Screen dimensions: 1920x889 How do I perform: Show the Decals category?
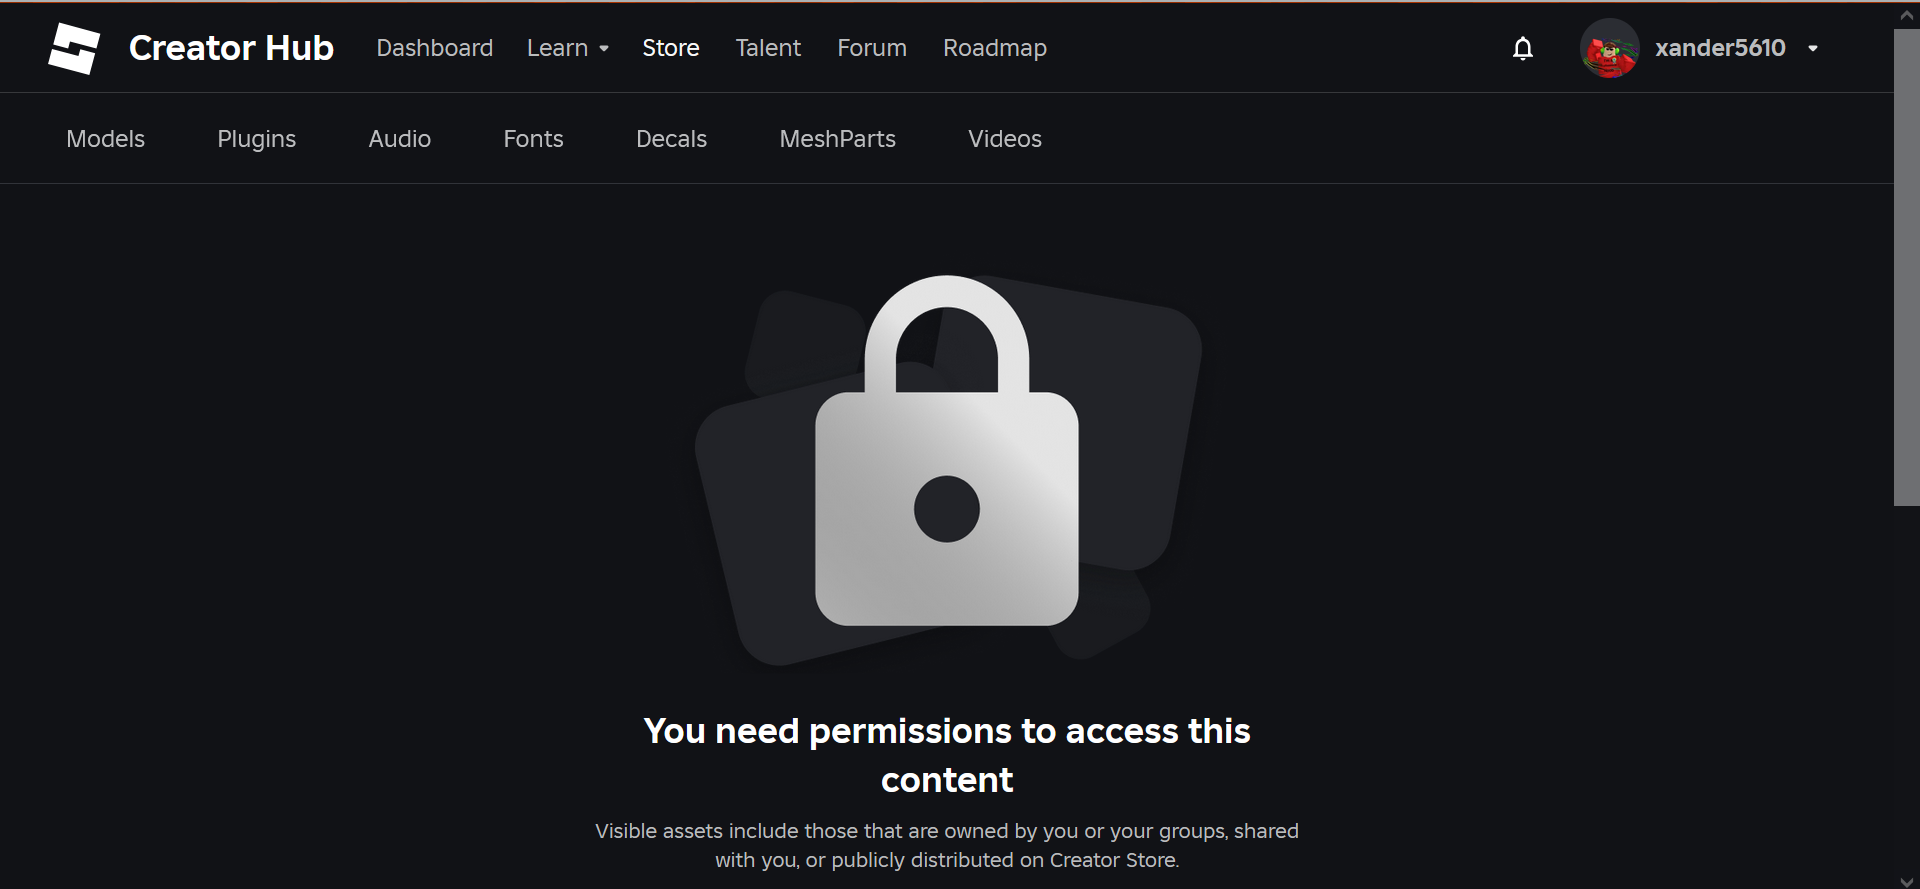[672, 139]
